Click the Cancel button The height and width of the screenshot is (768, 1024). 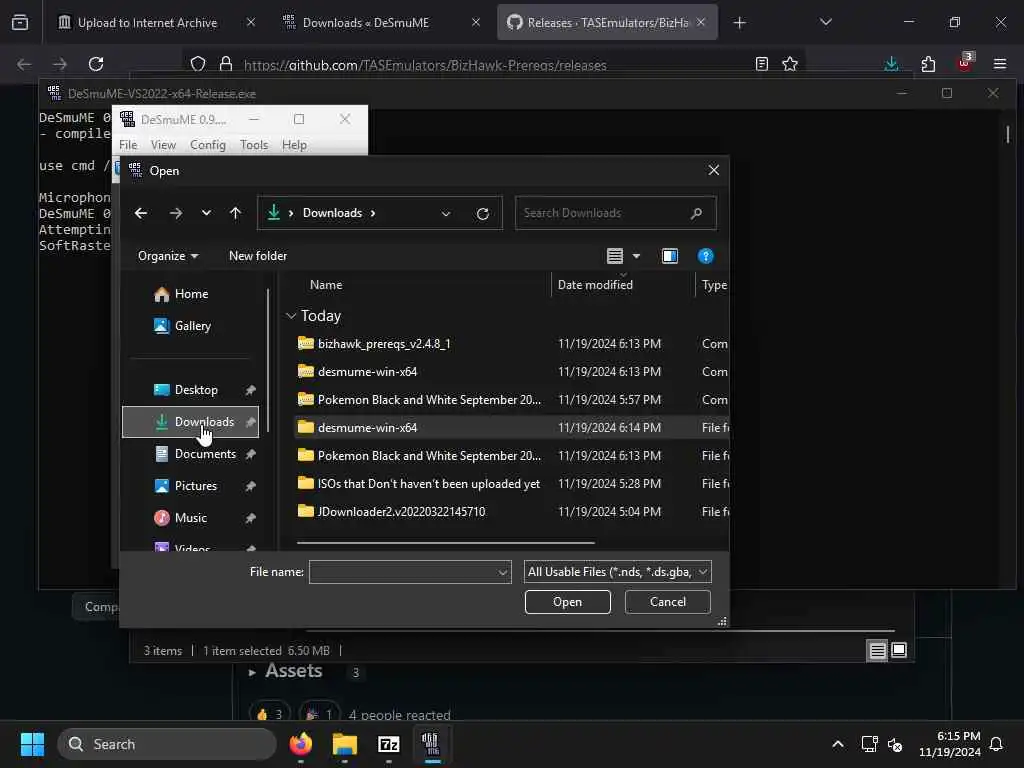coord(667,602)
